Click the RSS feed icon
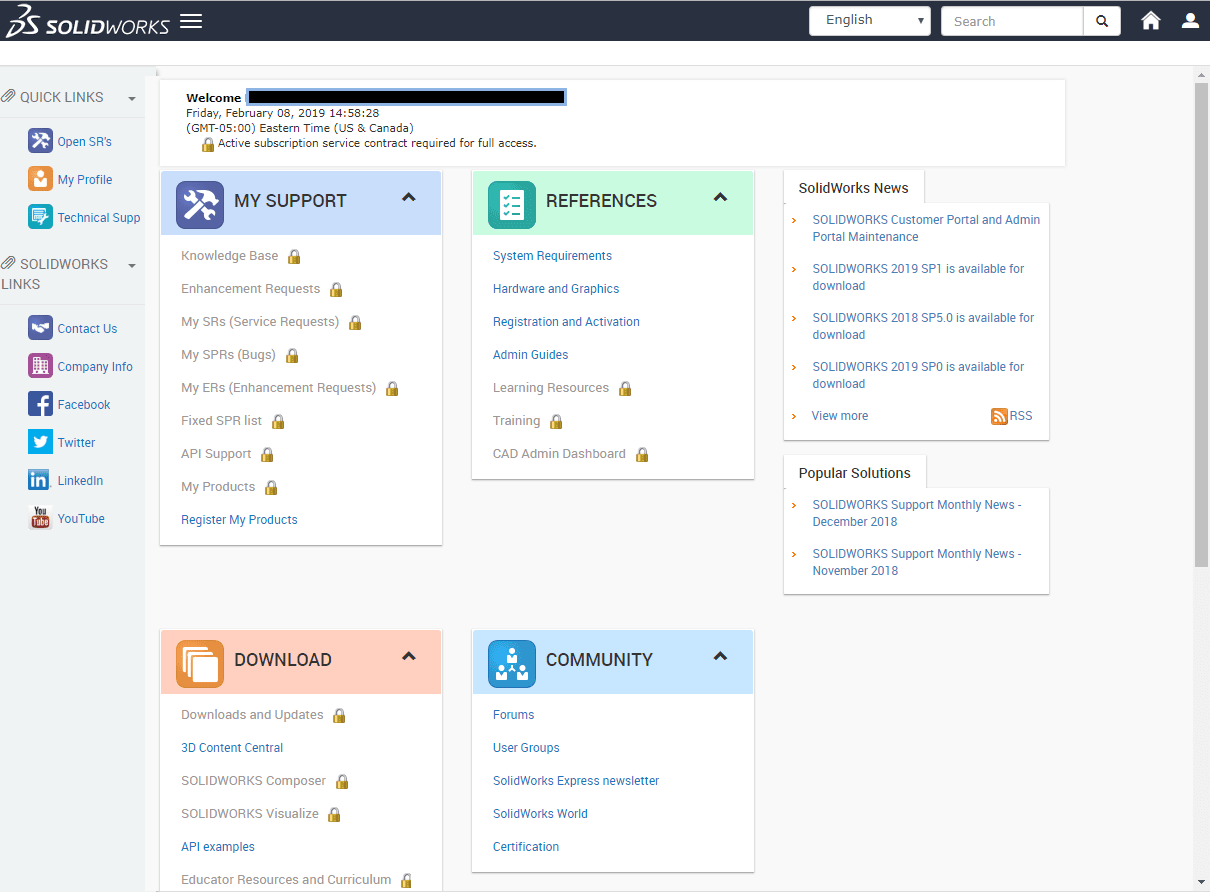The height and width of the screenshot is (892, 1210). [x=999, y=416]
